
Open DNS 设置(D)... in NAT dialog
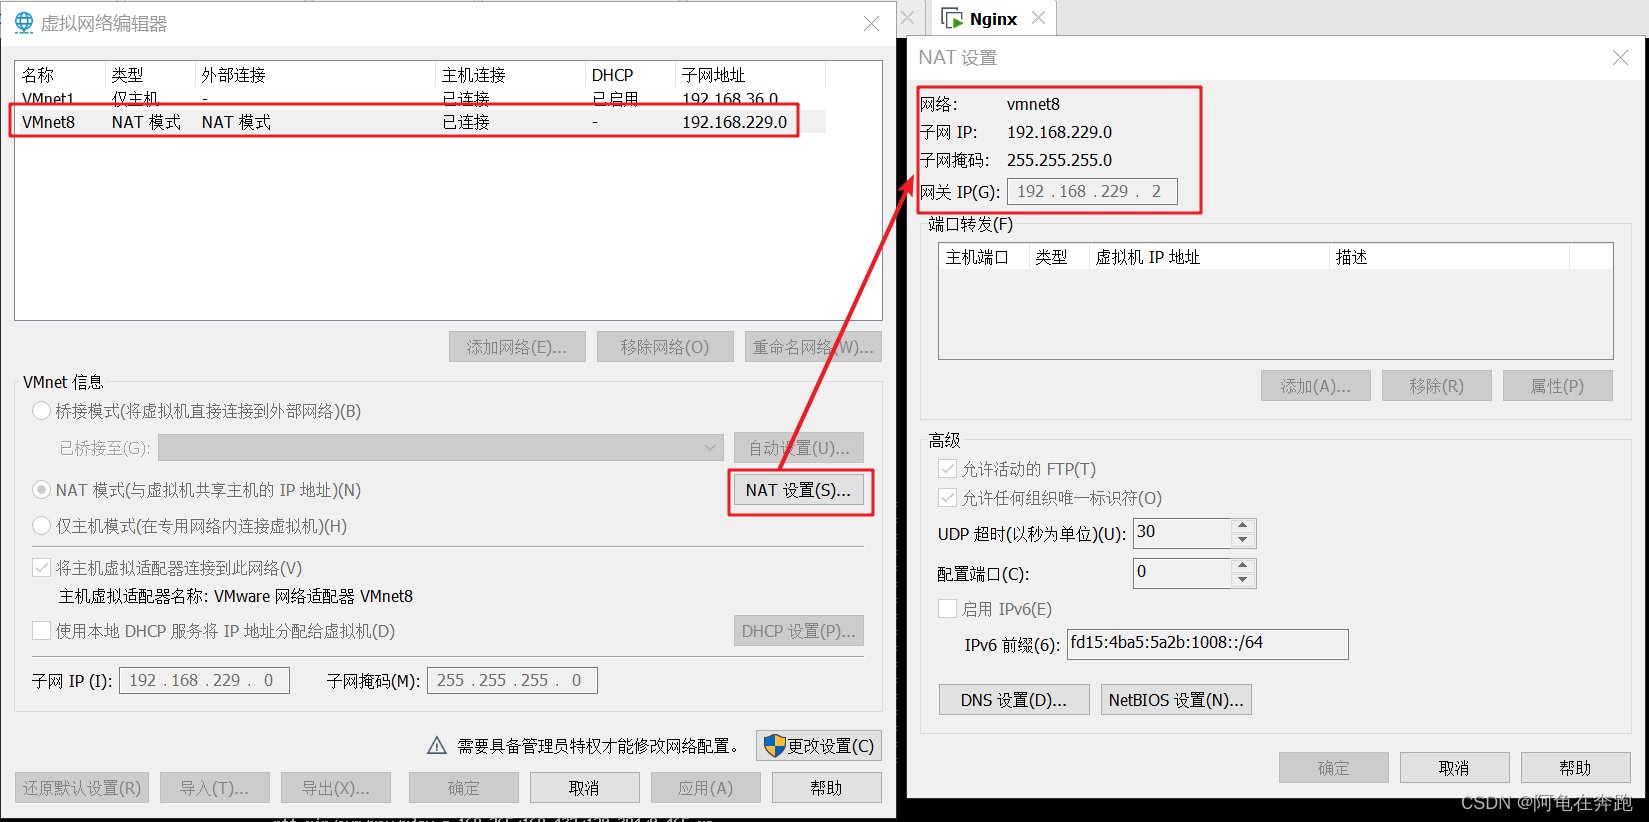[1014, 700]
